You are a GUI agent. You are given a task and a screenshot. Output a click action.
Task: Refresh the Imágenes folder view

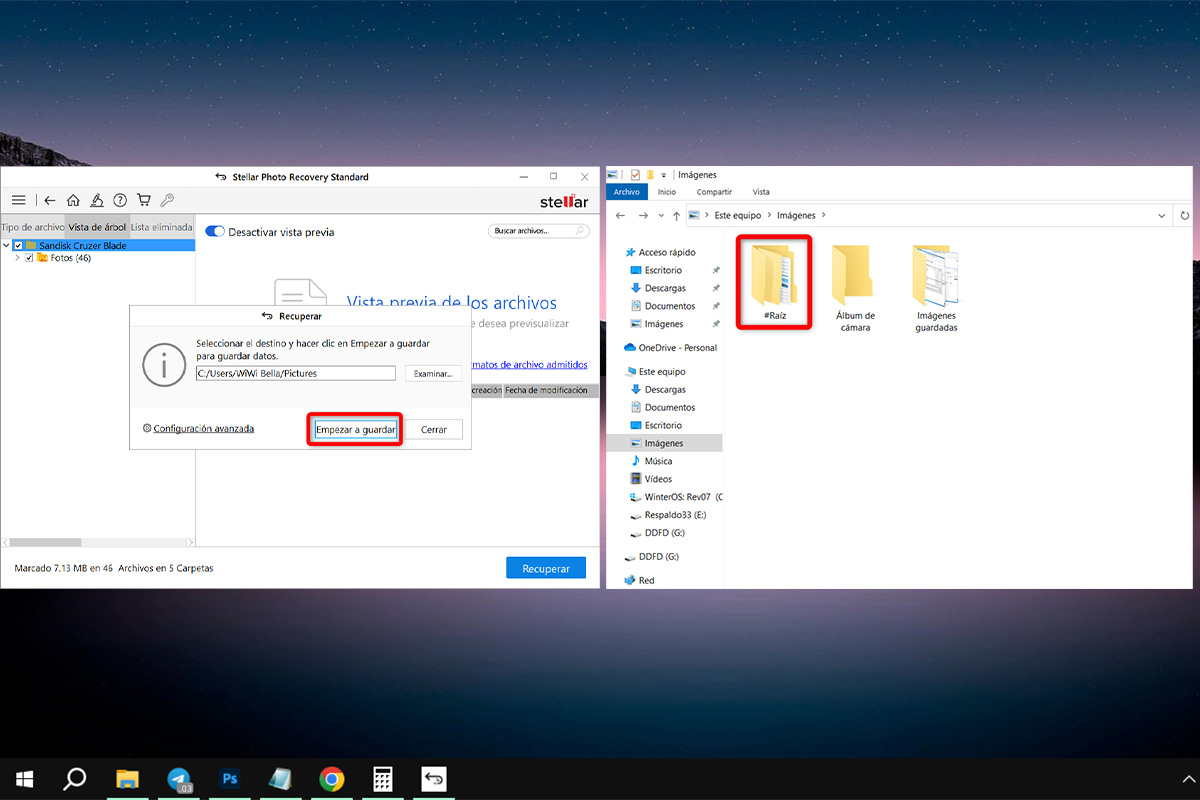click(1185, 215)
